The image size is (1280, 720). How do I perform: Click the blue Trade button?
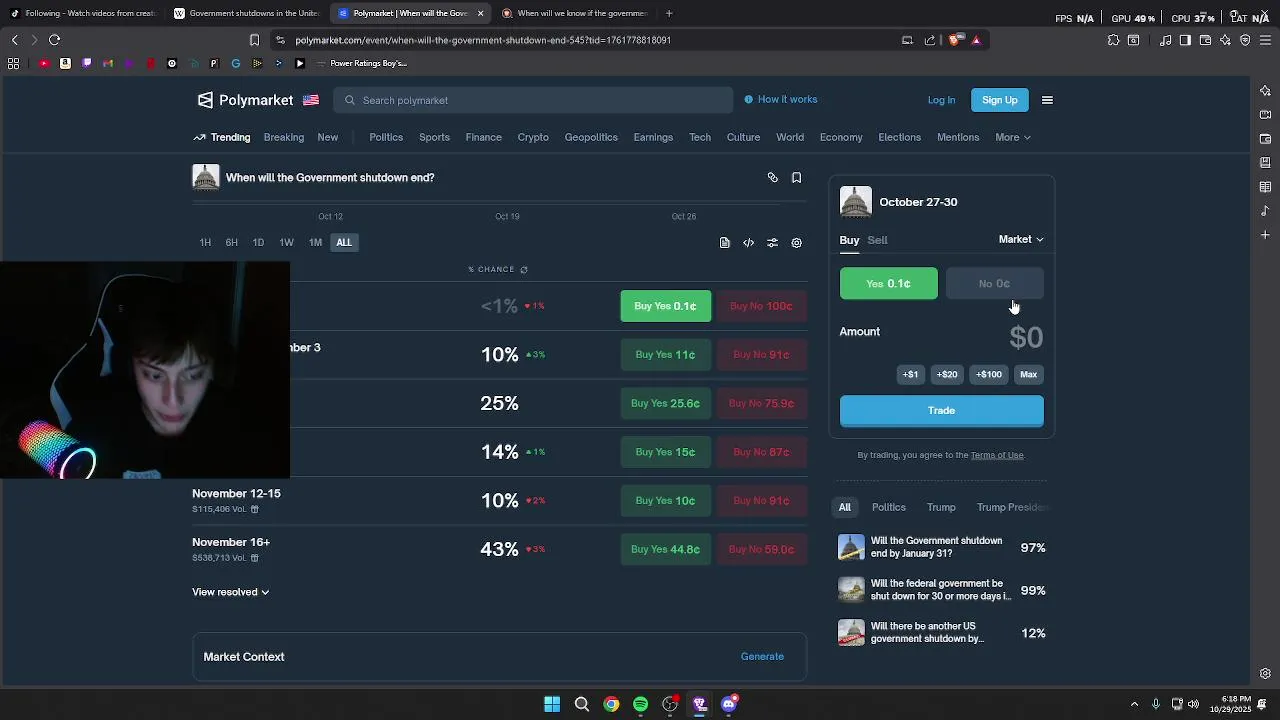coord(941,411)
